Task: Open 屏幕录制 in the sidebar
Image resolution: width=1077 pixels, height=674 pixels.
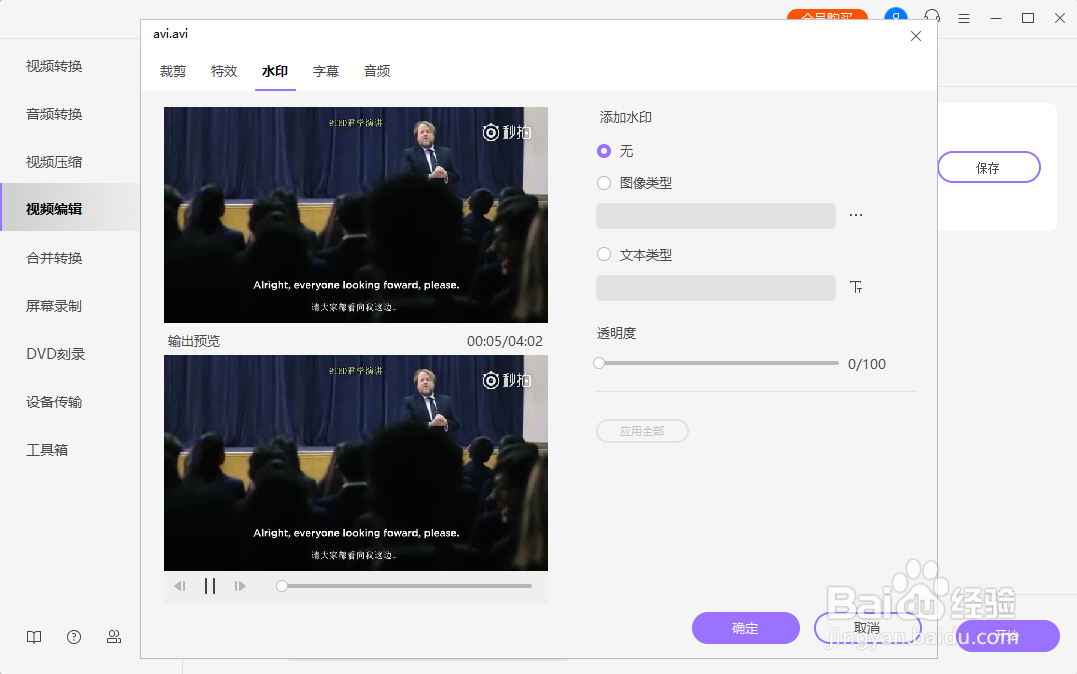Action: click(x=54, y=306)
